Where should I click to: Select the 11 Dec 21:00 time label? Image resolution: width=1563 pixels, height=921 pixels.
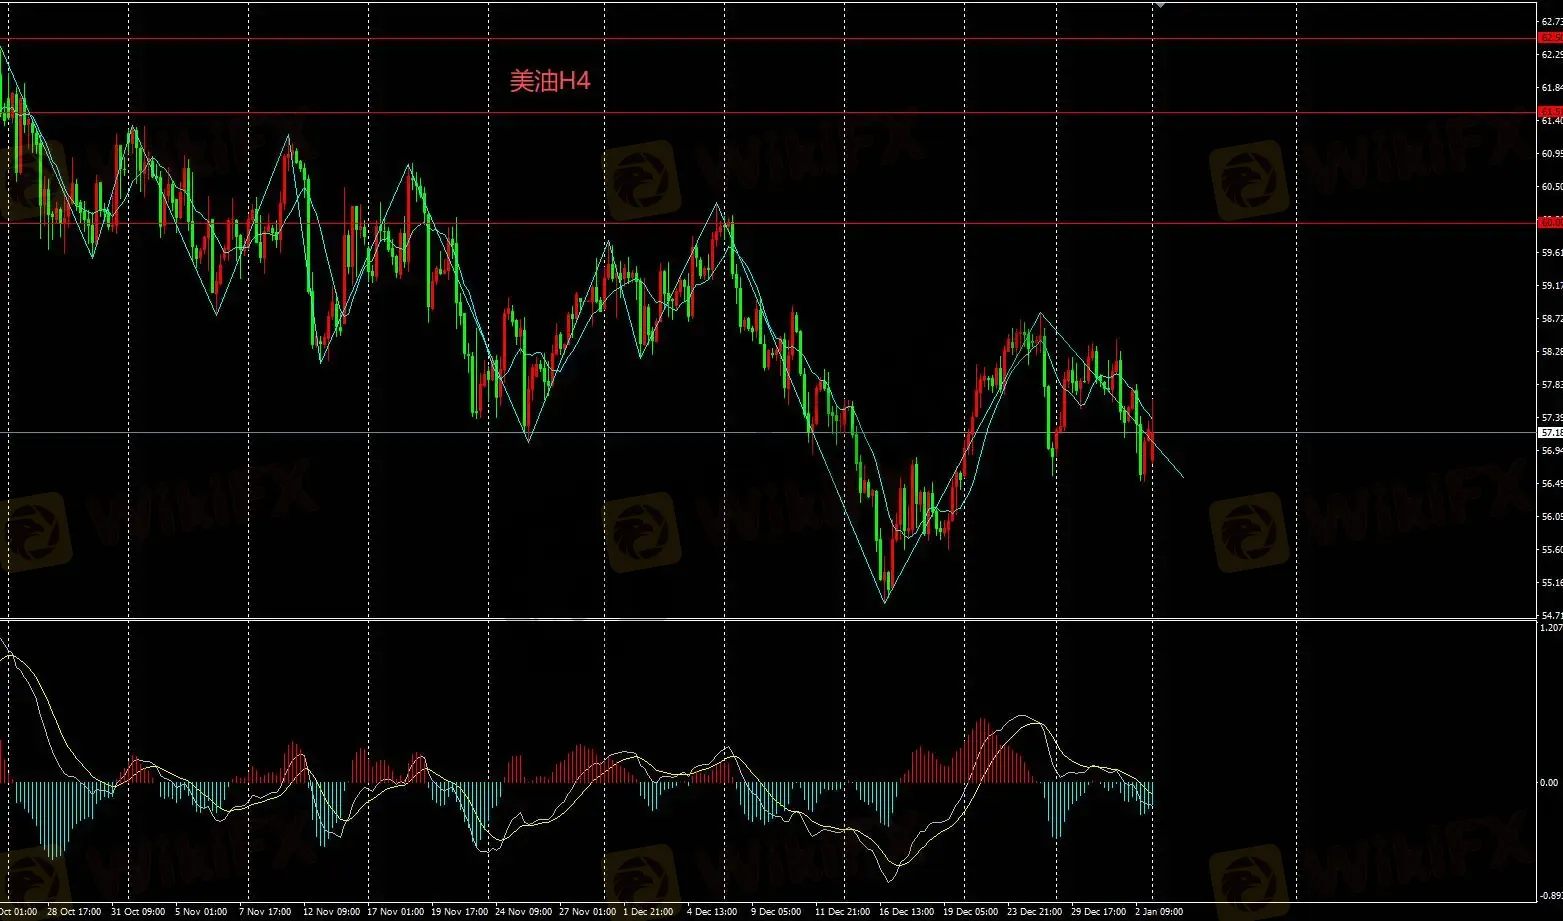click(x=842, y=912)
